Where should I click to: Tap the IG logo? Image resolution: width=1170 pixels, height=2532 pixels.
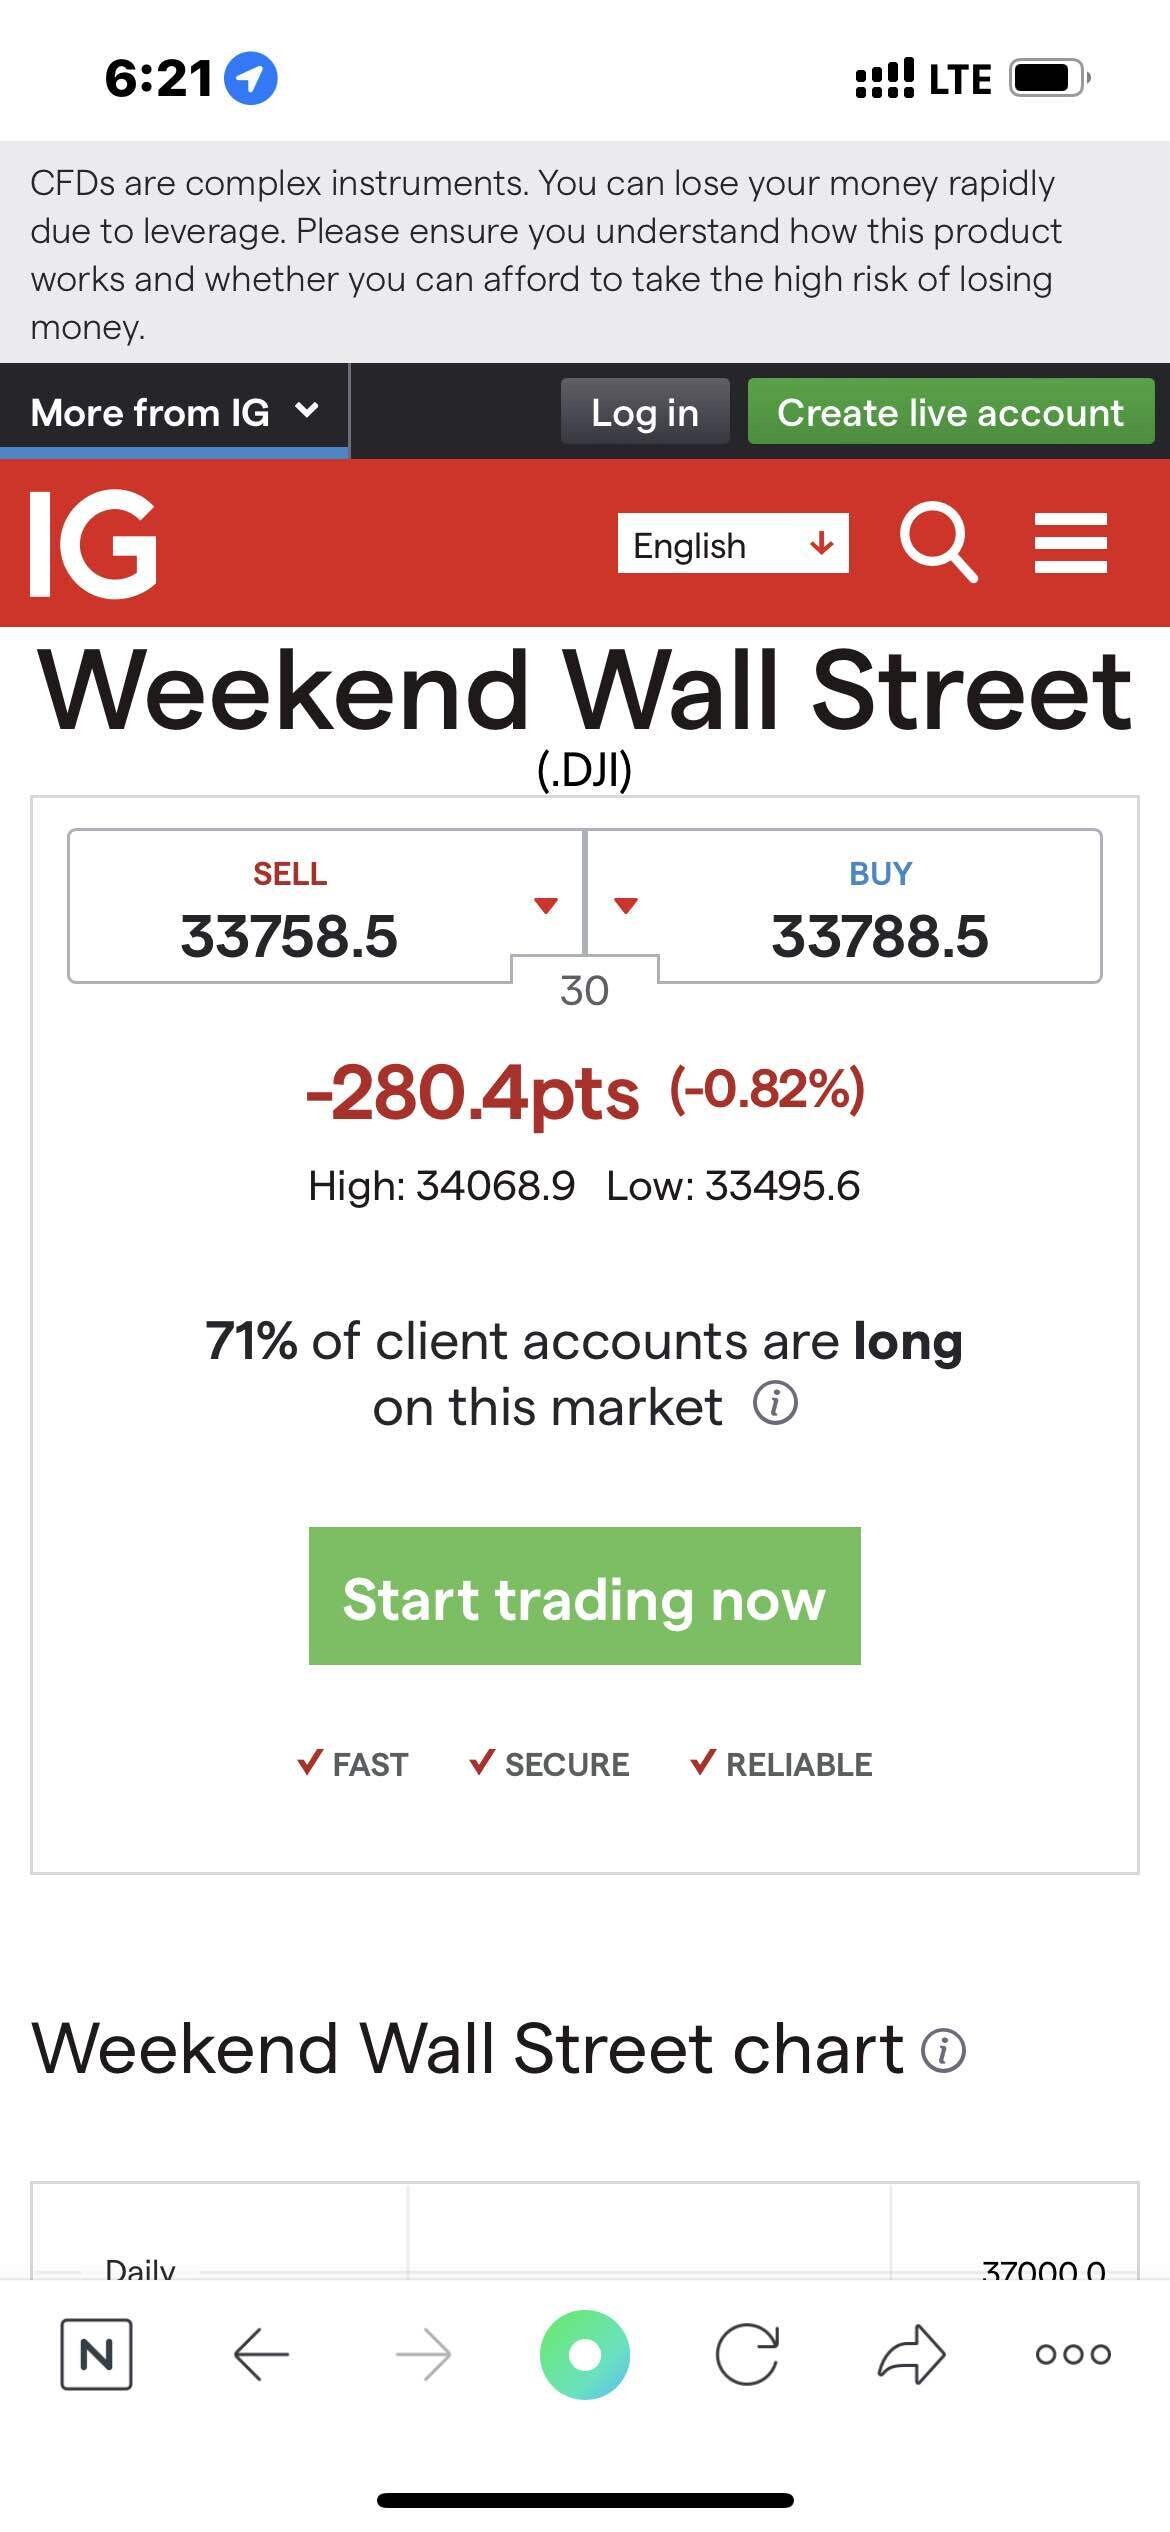[94, 543]
